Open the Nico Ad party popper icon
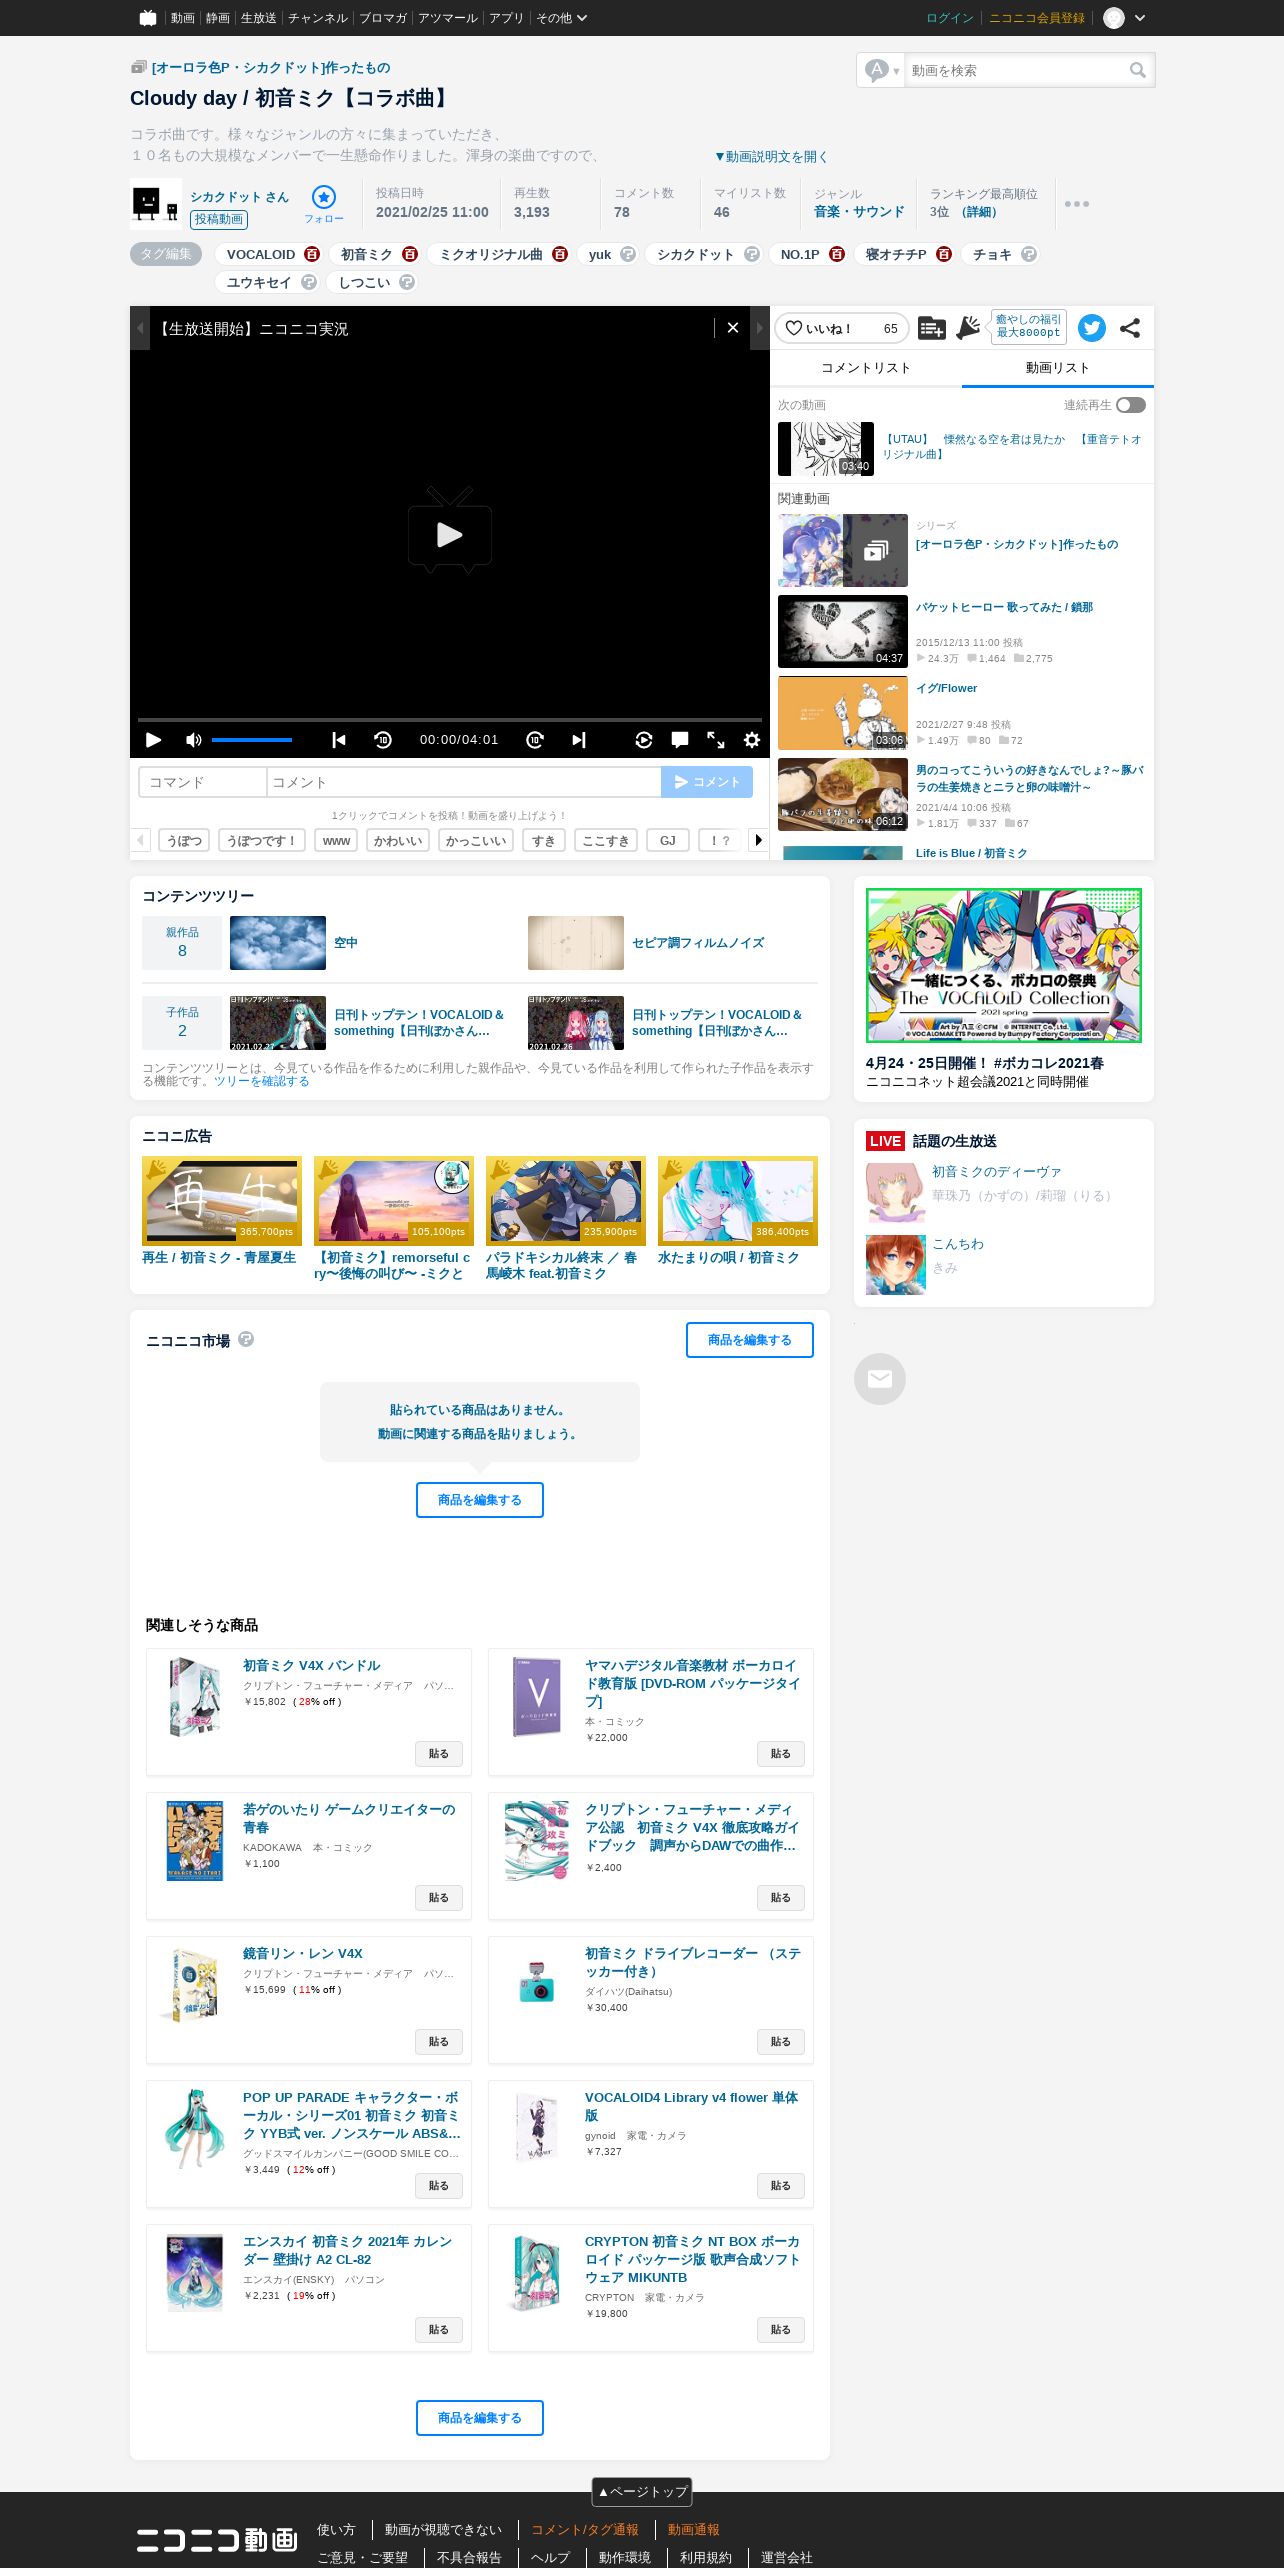The image size is (1284, 2568). (968, 328)
